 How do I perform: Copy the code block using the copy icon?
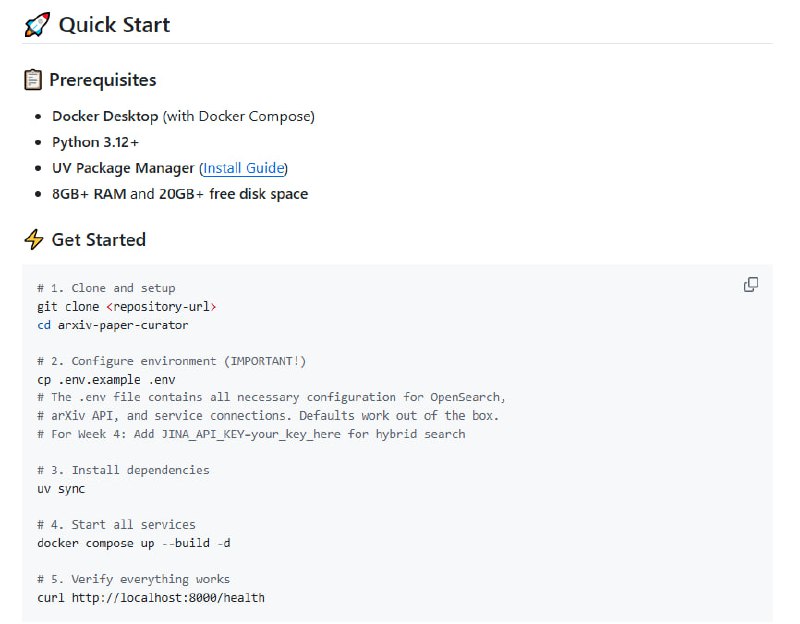click(750, 285)
